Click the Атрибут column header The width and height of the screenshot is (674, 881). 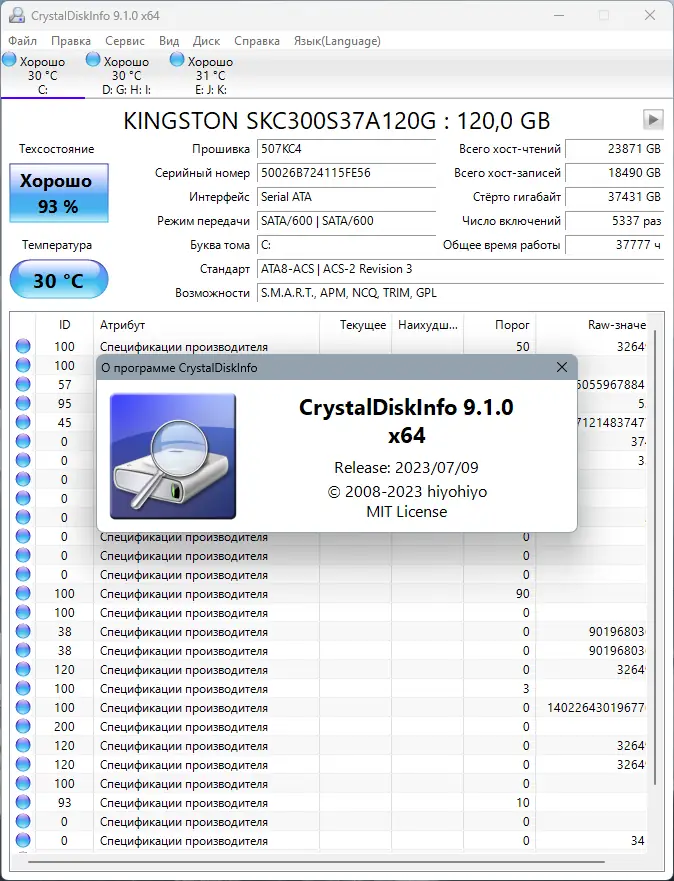206,325
